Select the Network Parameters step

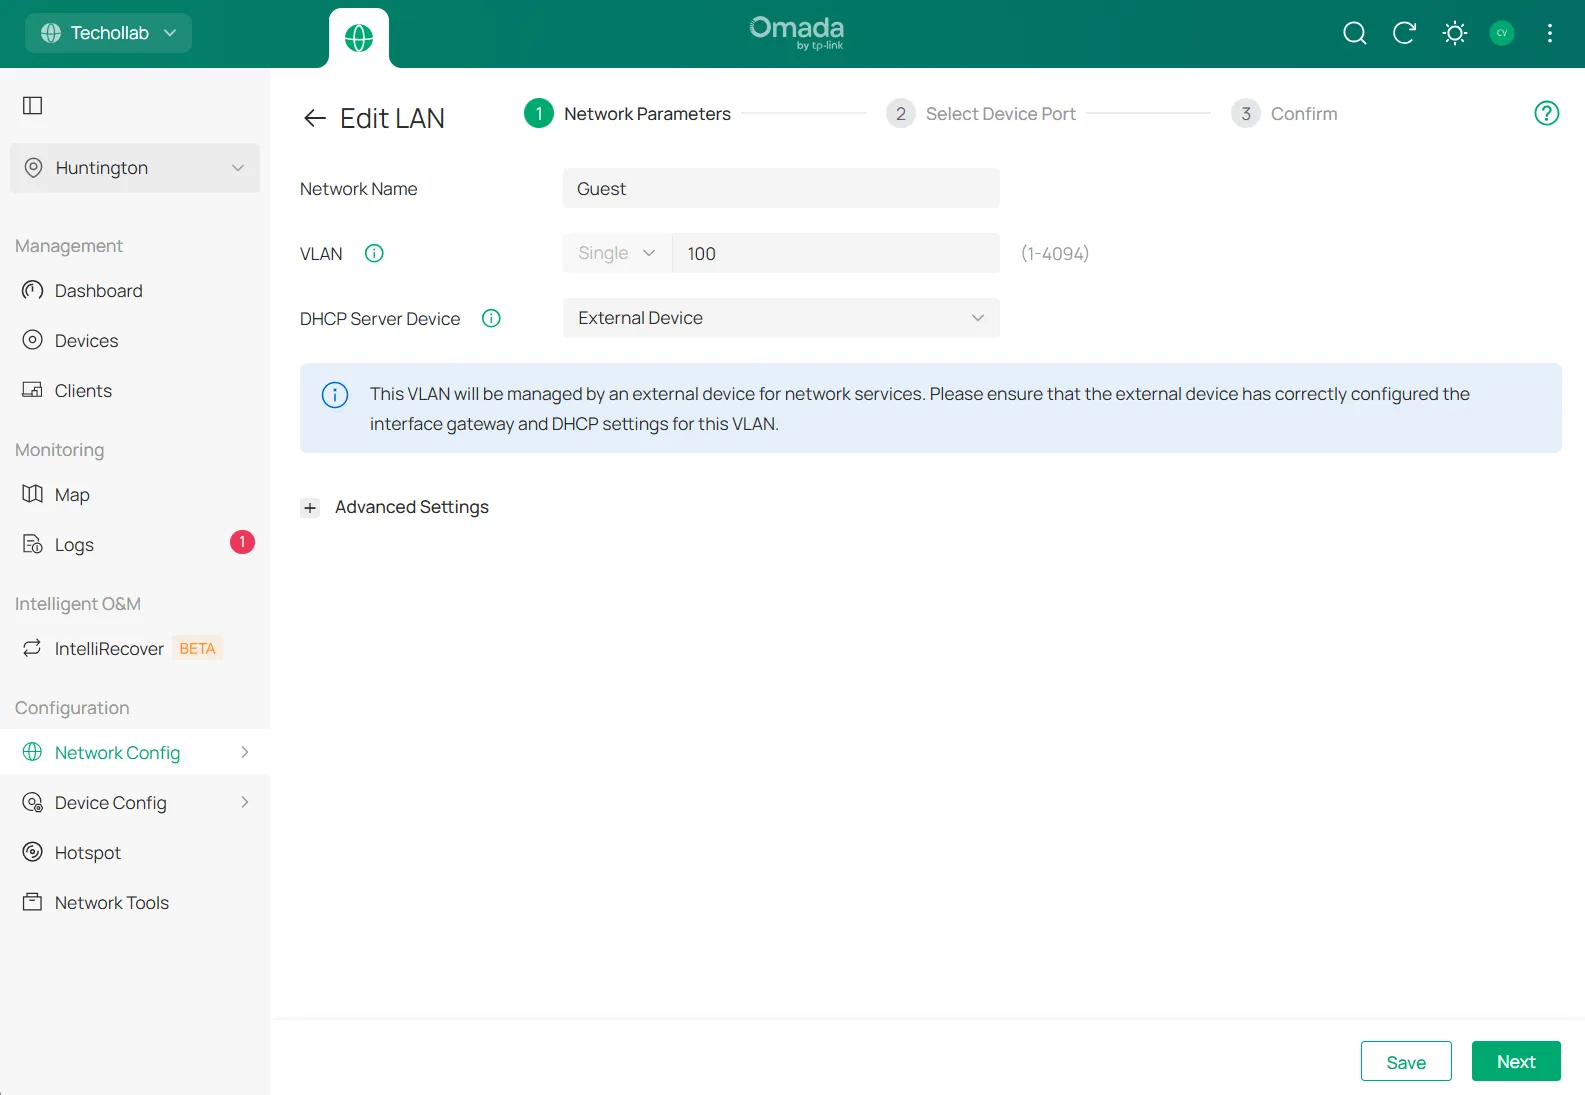click(627, 114)
